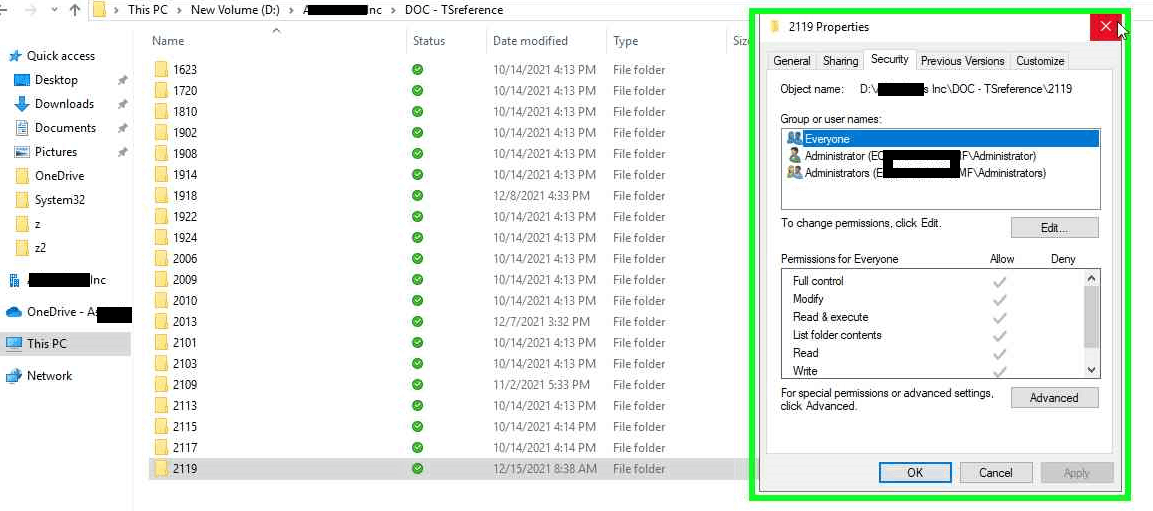Go forward with the forward arrow
The width and height of the screenshot is (1153, 511).
31,10
